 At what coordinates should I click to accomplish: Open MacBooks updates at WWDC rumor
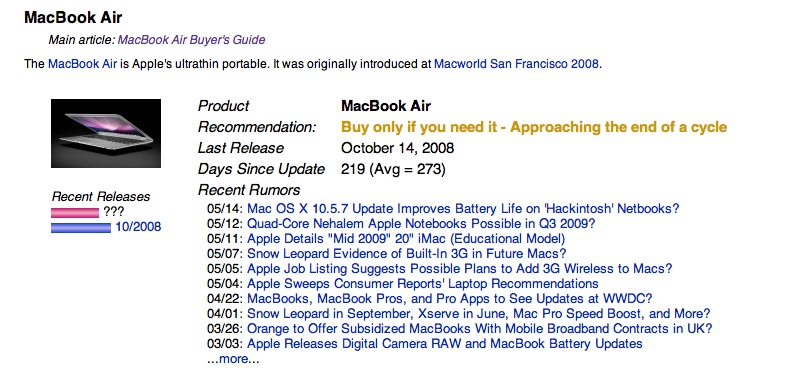coord(450,299)
